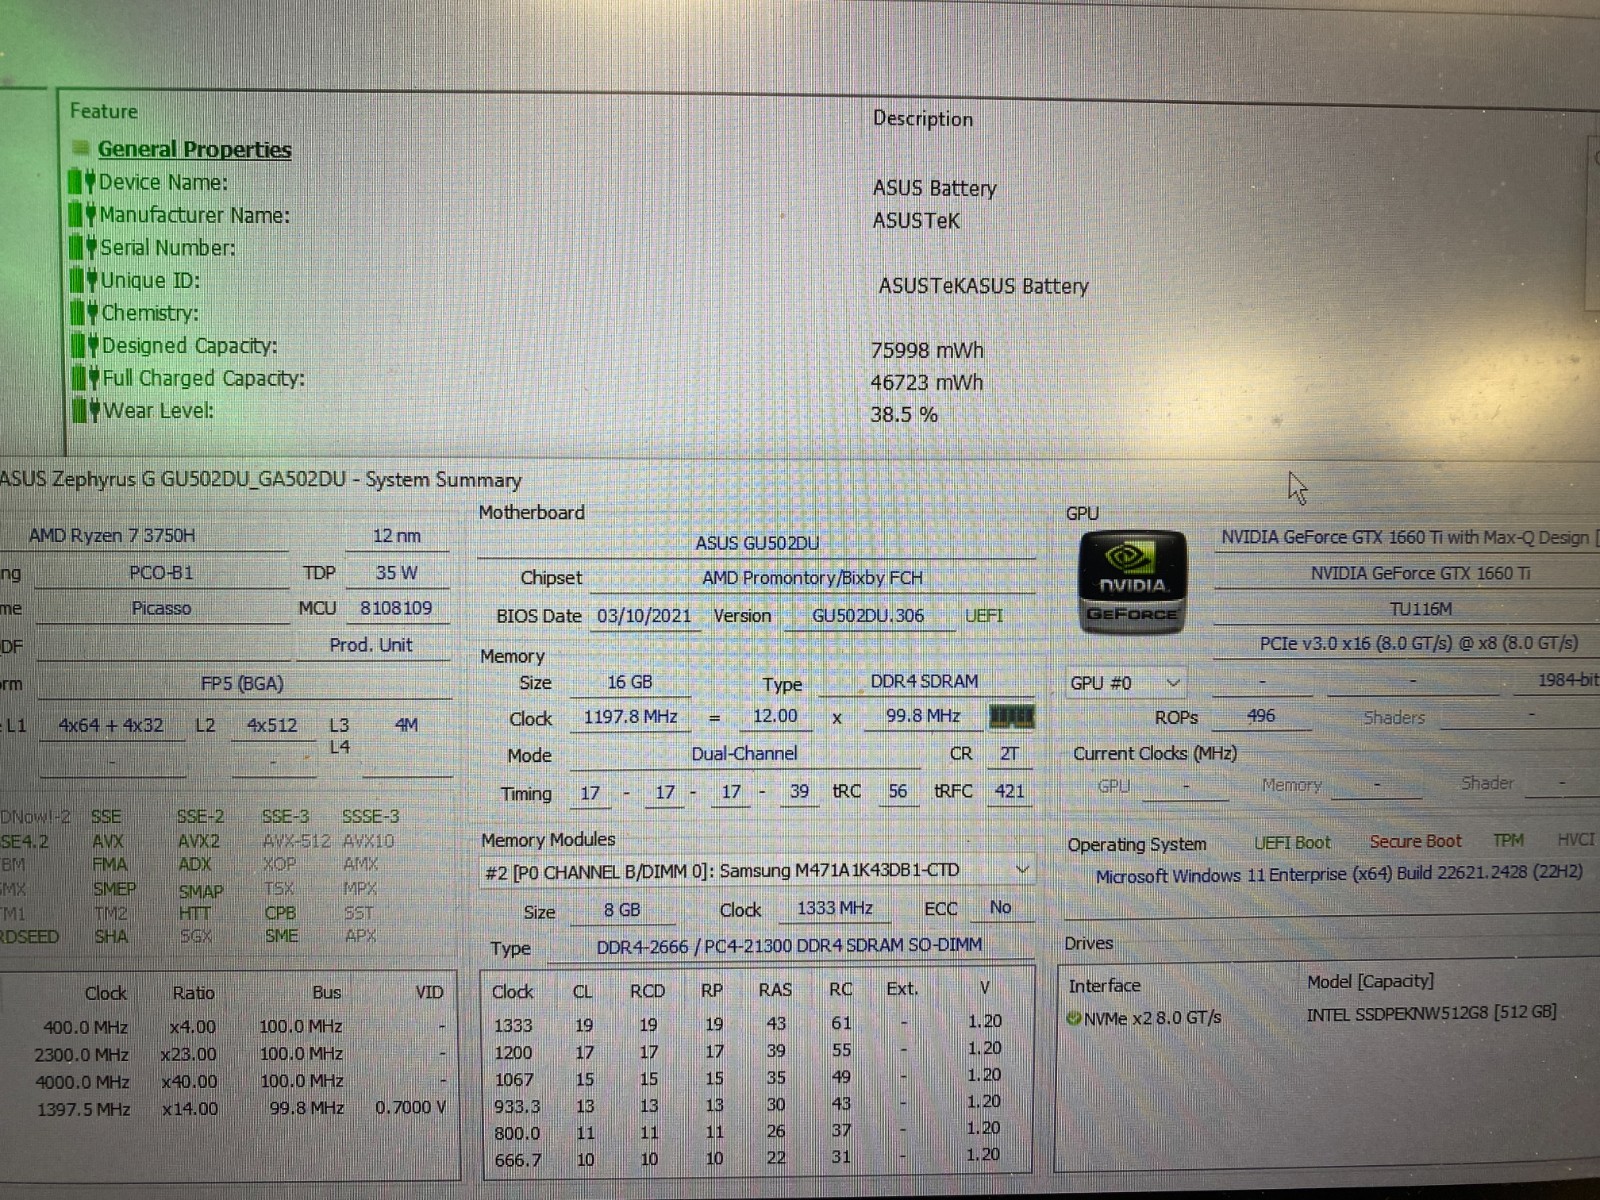
Task: Click DDR4-2666 / PC4-21300 type field
Action: click(x=790, y=945)
